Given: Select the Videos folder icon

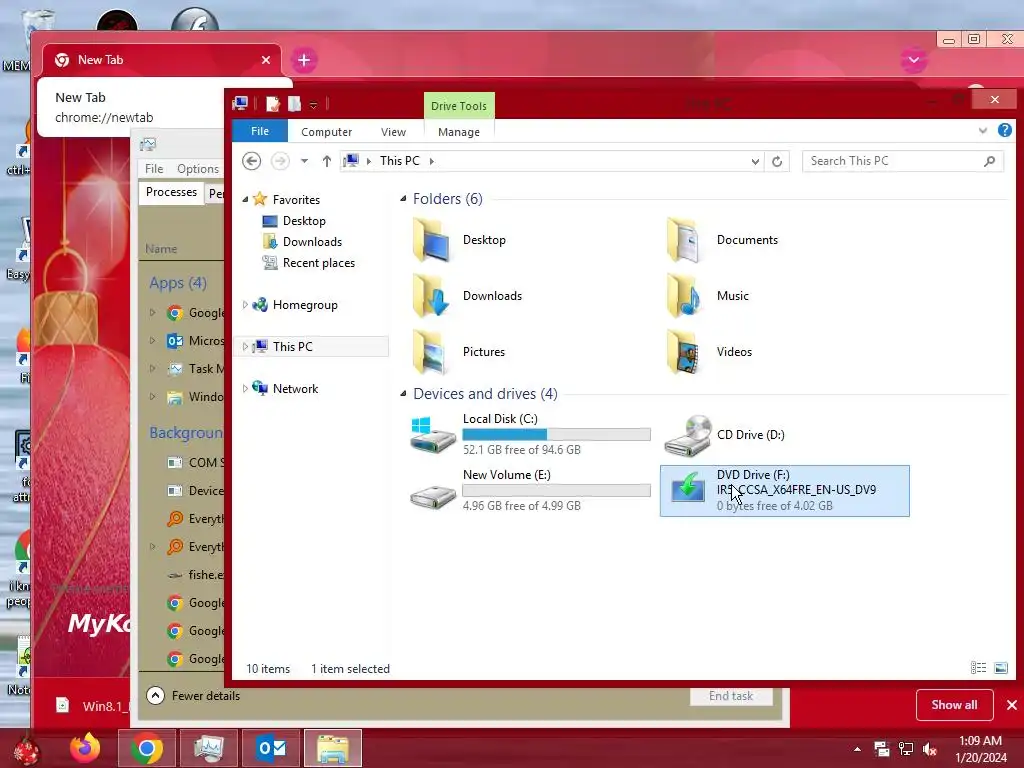Looking at the screenshot, I should (x=684, y=352).
